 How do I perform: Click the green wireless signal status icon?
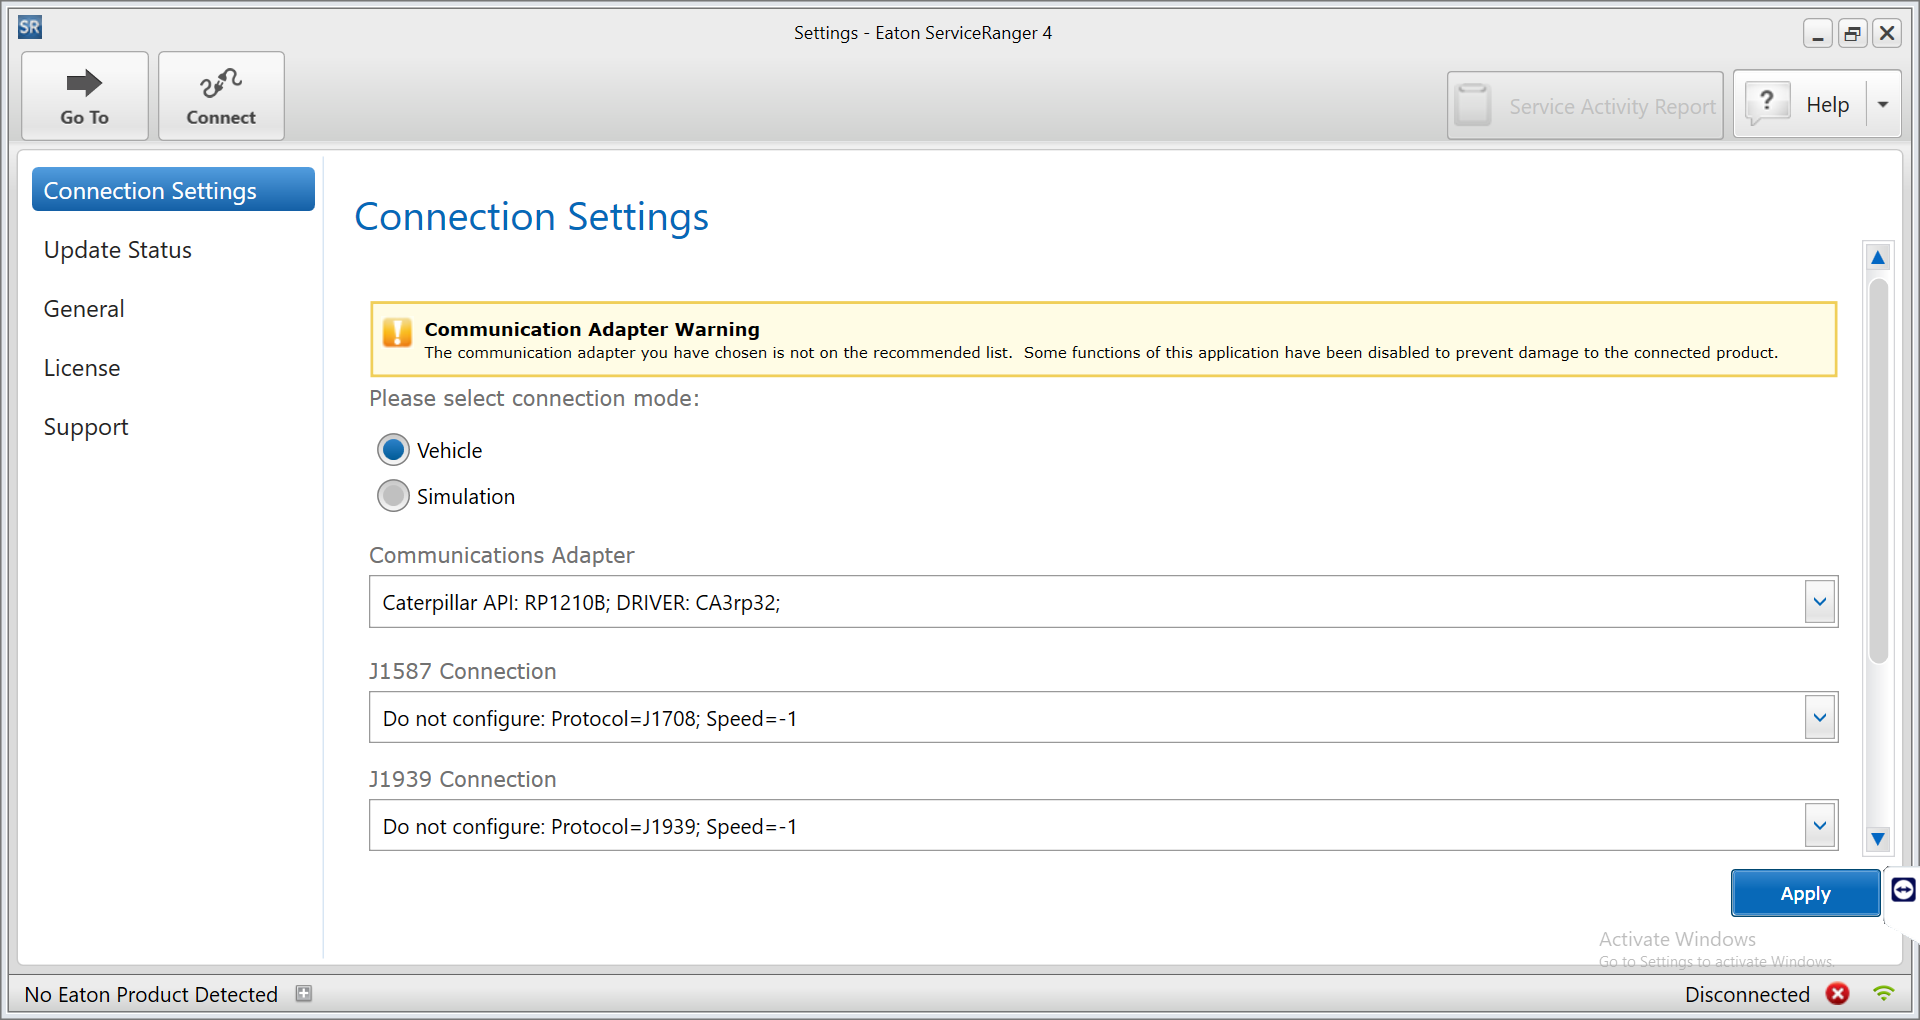pyautogui.click(x=1884, y=993)
